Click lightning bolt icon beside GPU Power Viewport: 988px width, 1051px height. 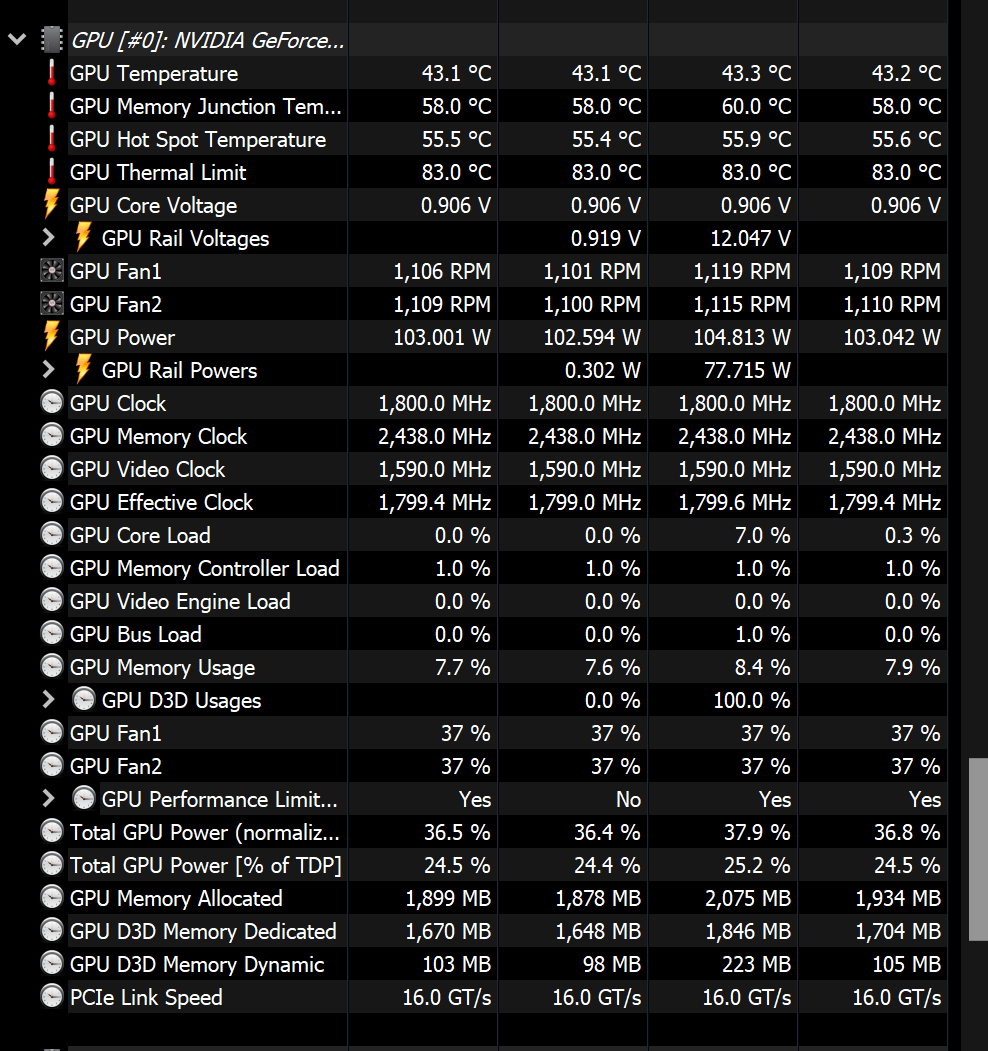tap(52, 336)
